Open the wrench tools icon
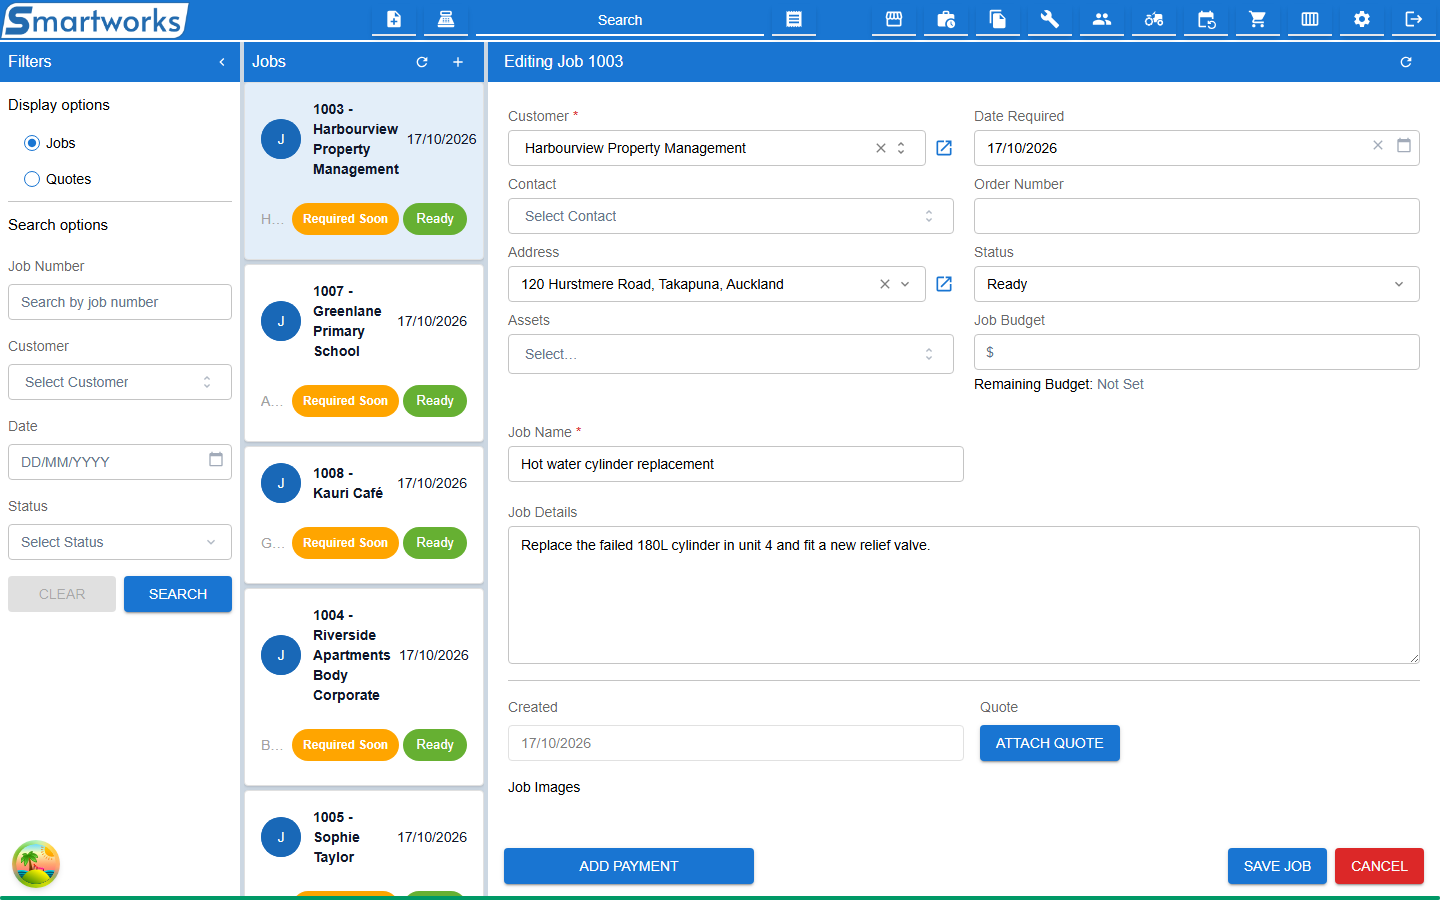The width and height of the screenshot is (1440, 900). click(x=1050, y=19)
